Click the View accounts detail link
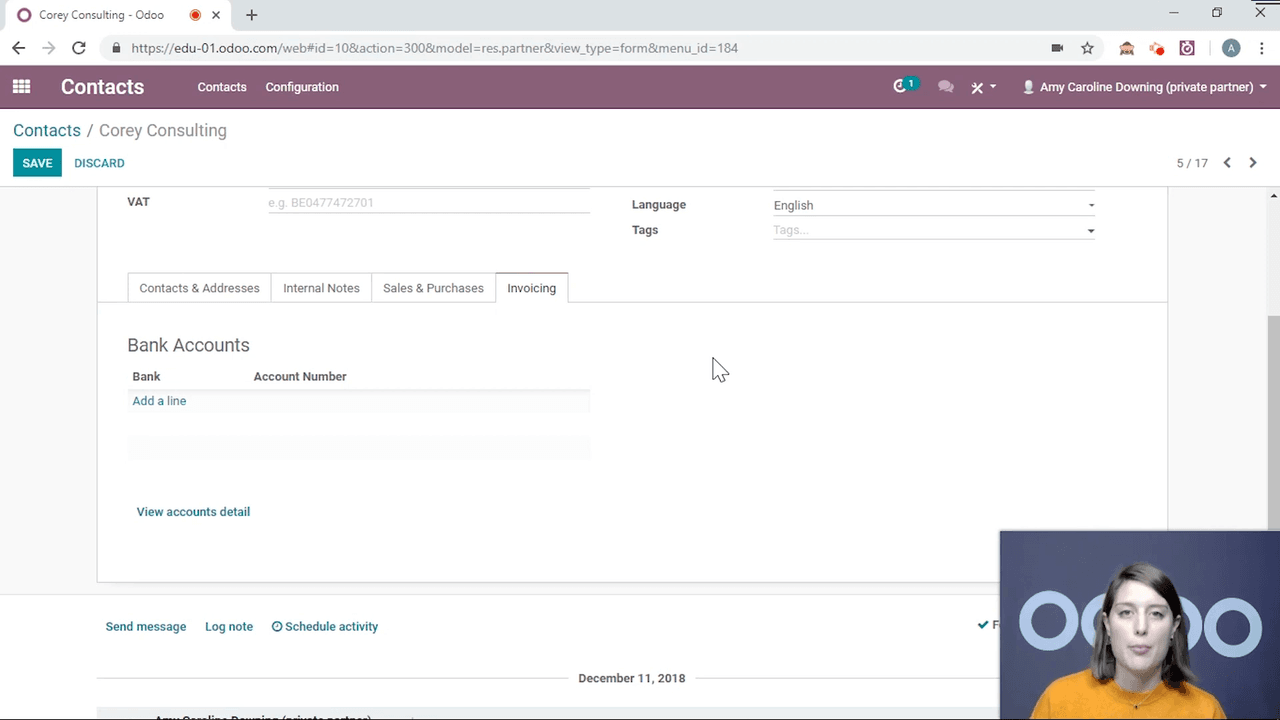This screenshot has height=720, width=1280. coord(193,511)
